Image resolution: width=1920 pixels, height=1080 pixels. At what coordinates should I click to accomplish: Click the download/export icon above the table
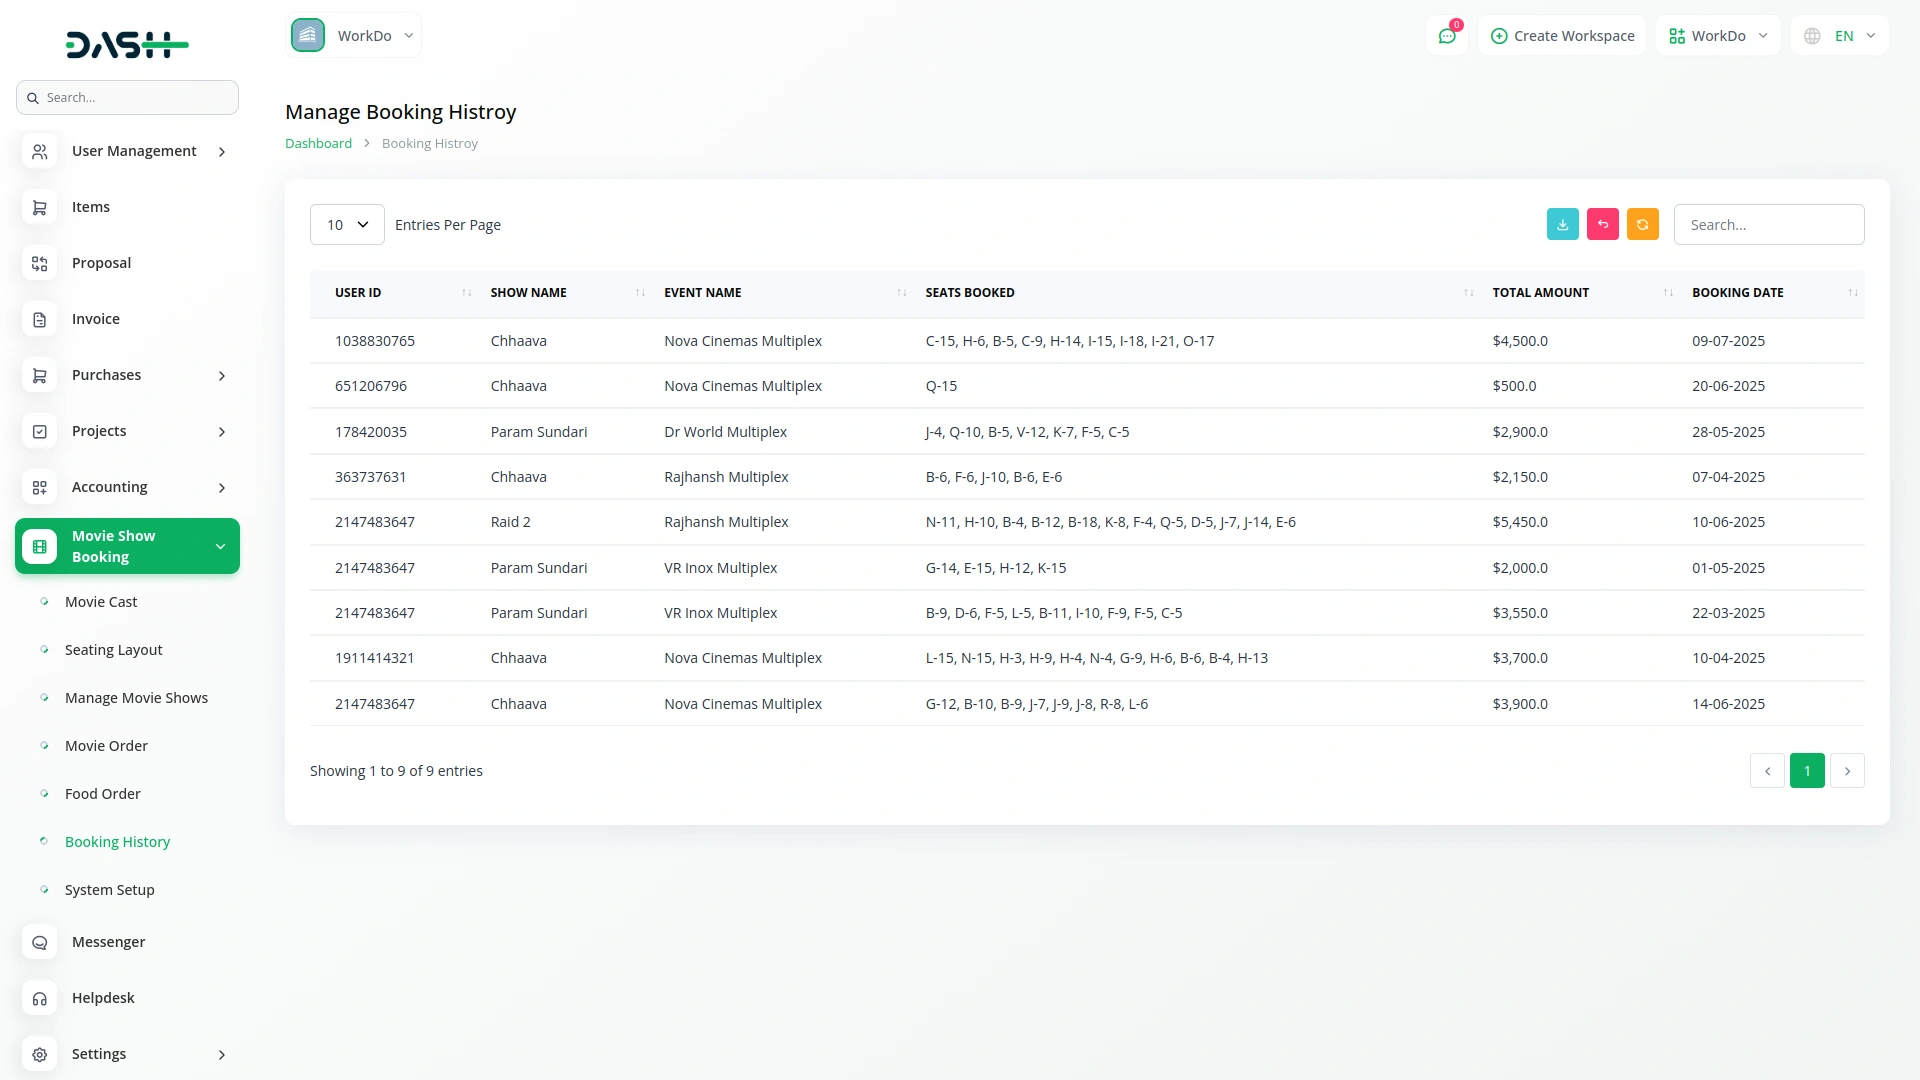pos(1563,224)
